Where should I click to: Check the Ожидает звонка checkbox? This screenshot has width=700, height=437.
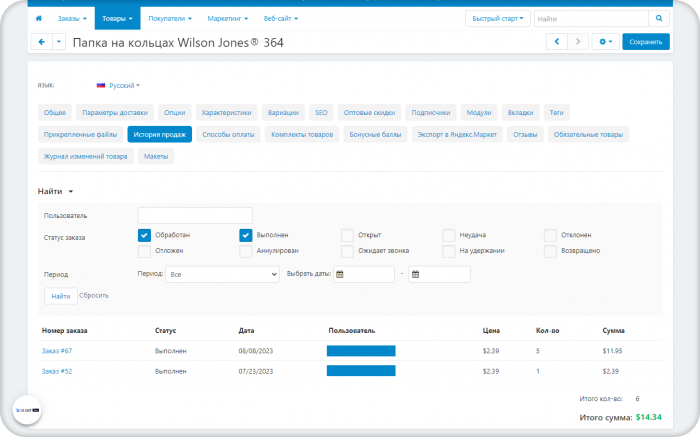[x=347, y=251]
